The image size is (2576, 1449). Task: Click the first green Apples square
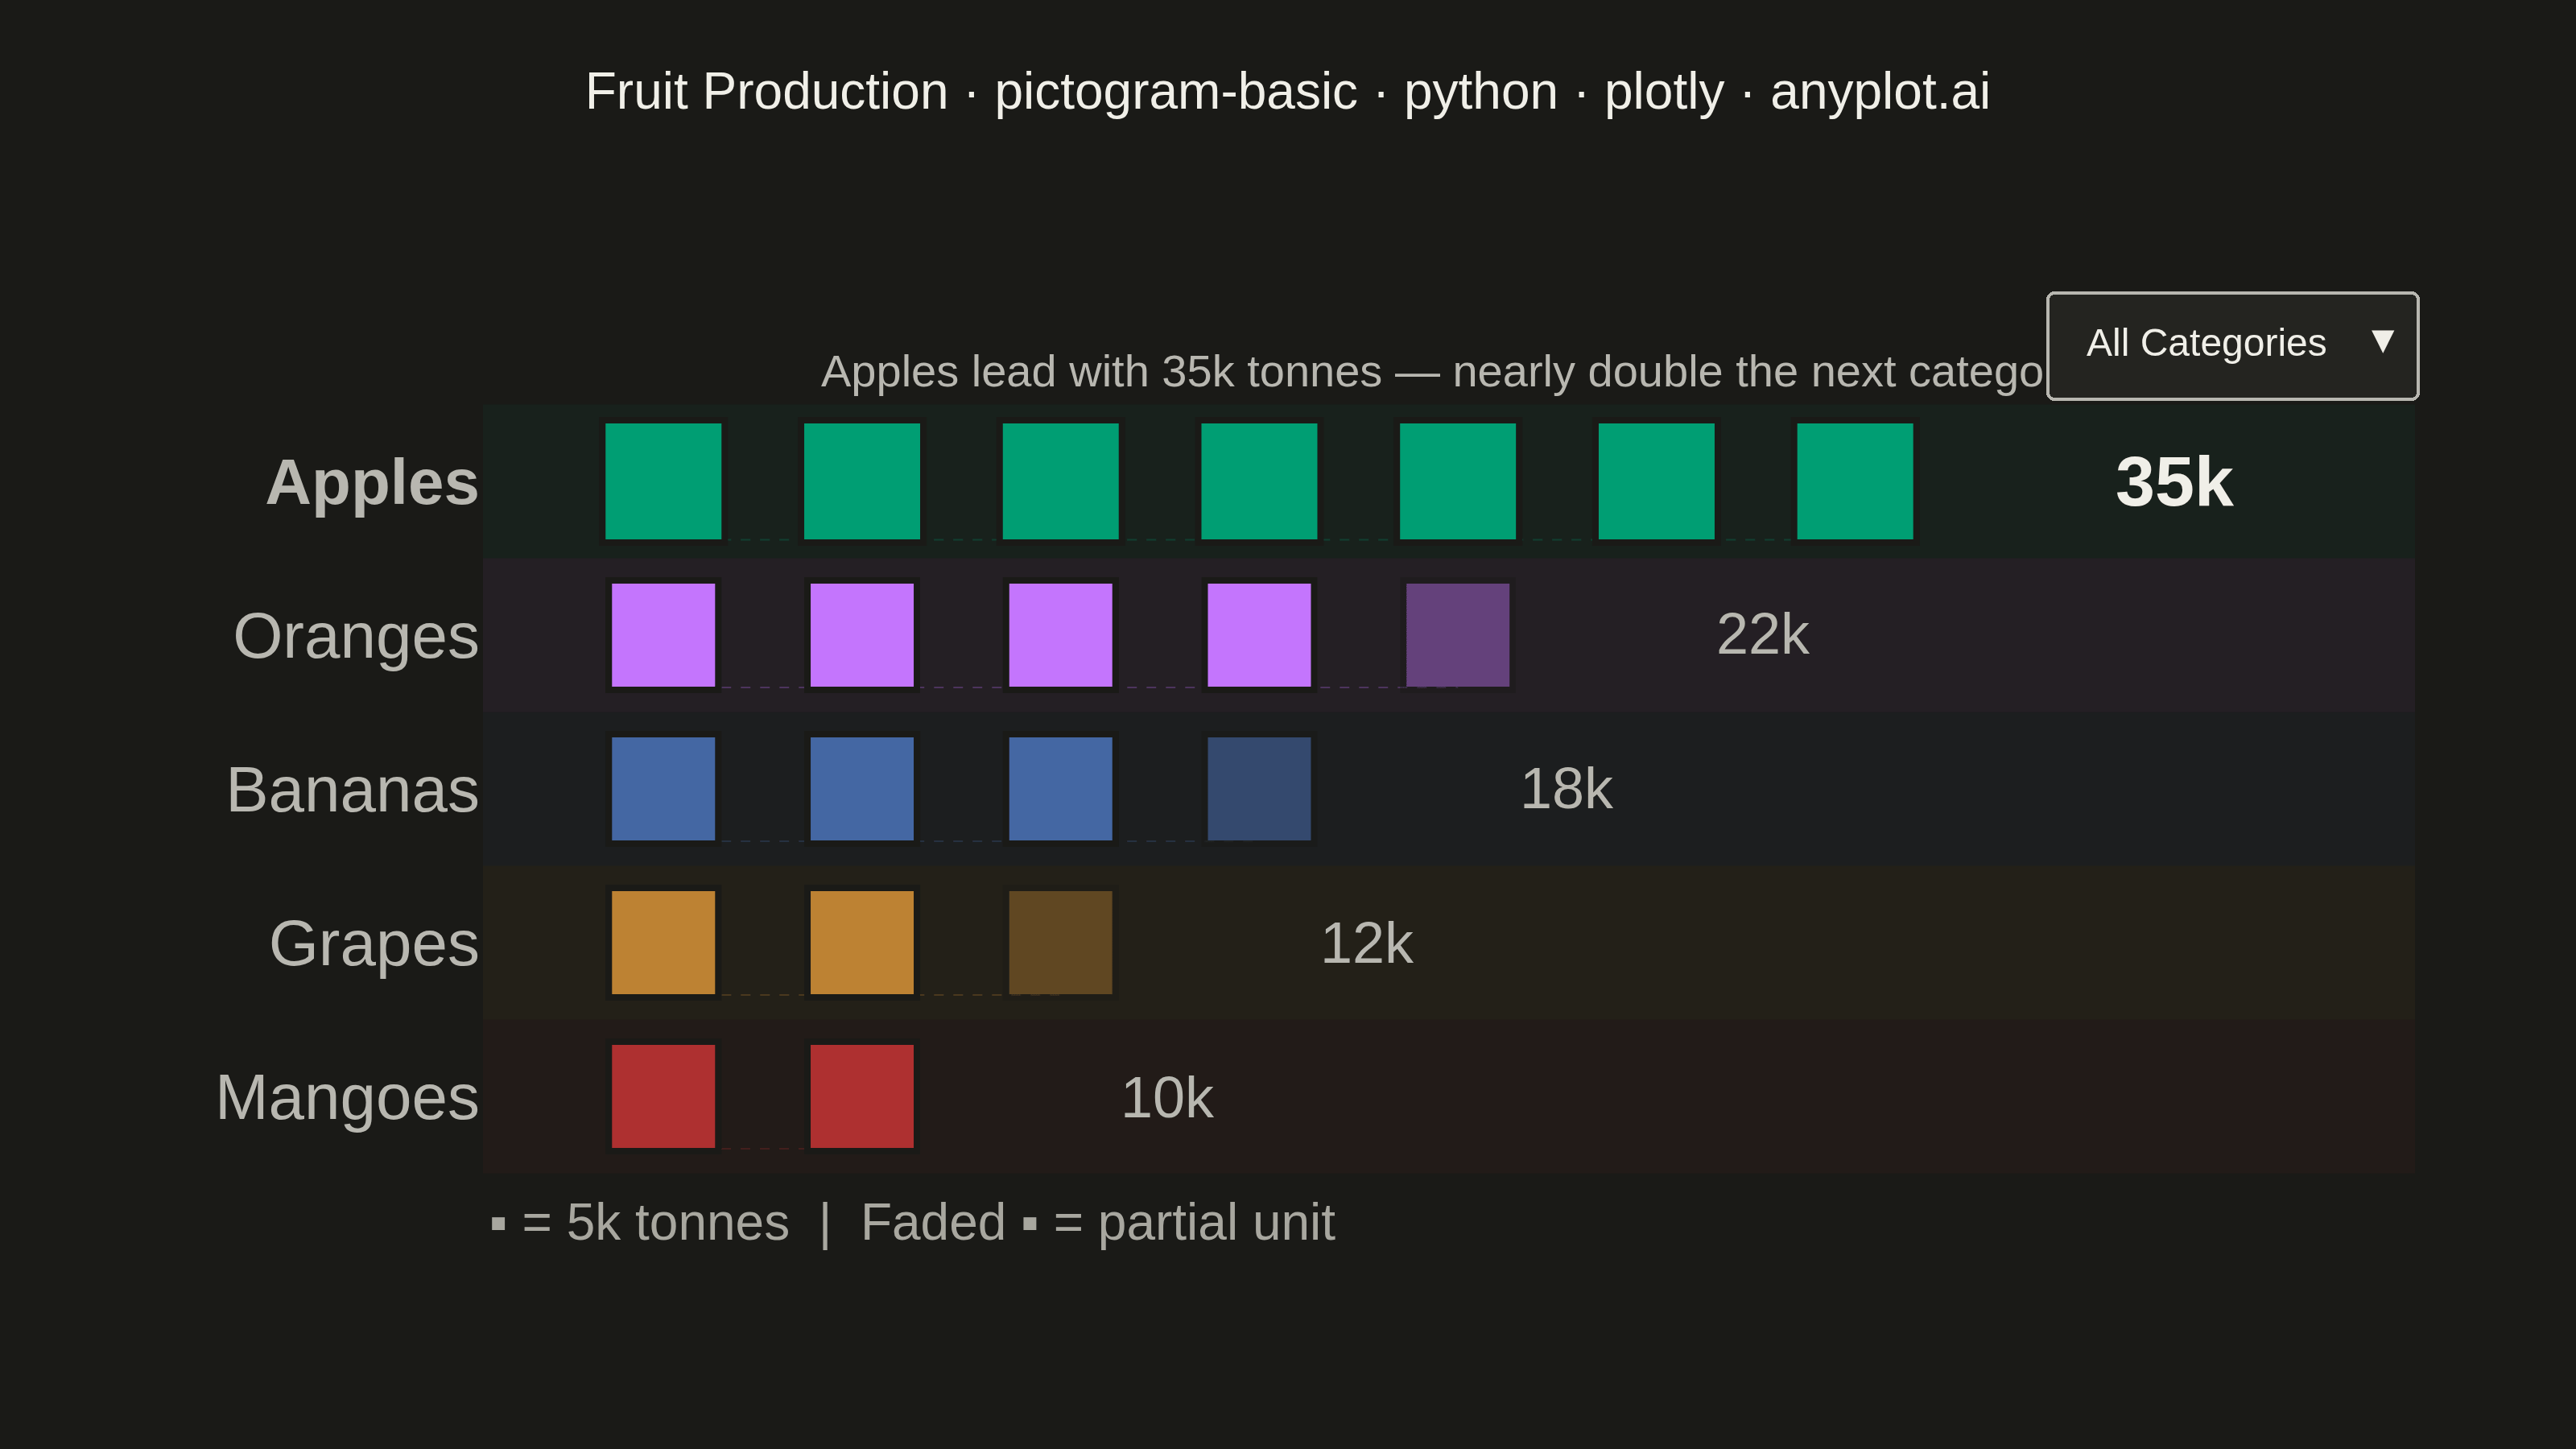pos(663,481)
